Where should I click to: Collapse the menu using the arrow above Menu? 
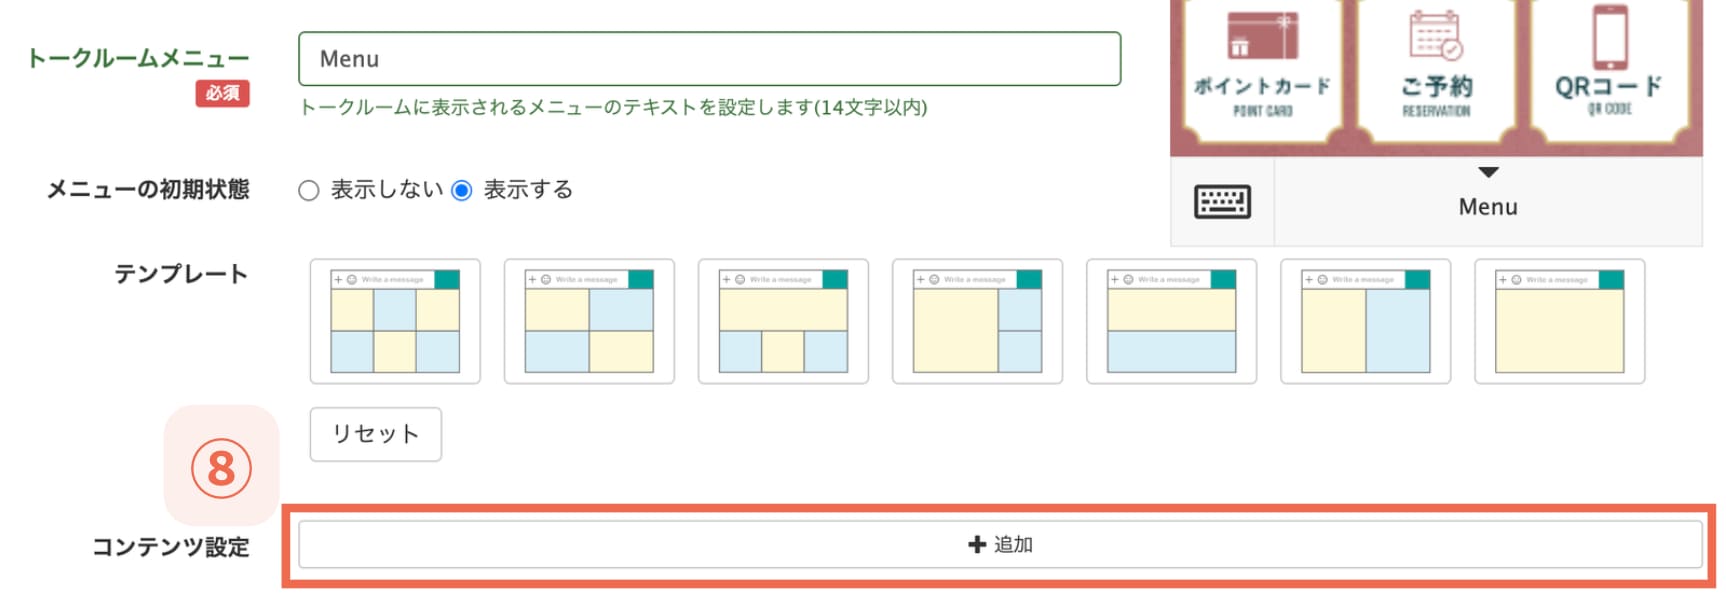[1487, 171]
